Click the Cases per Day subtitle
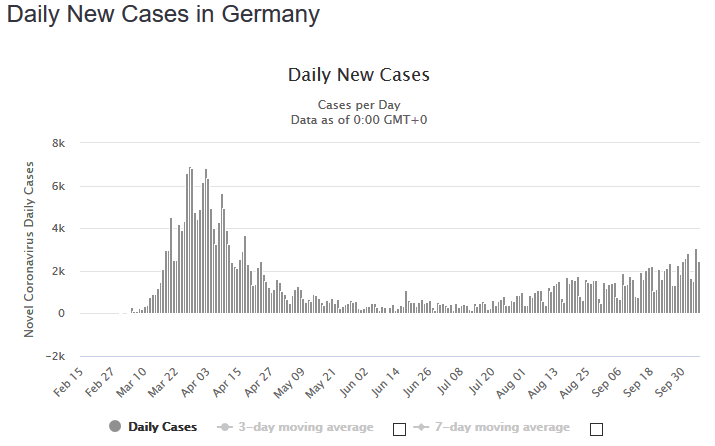 tap(358, 104)
